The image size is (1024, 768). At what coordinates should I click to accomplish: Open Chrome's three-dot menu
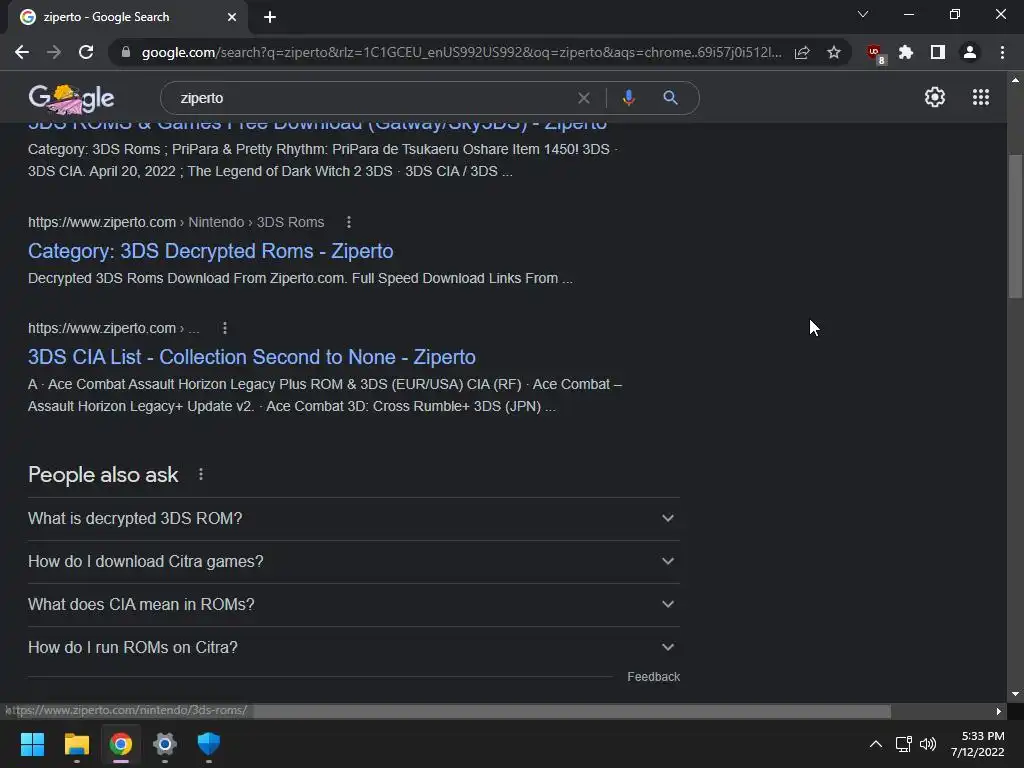(x=1002, y=52)
